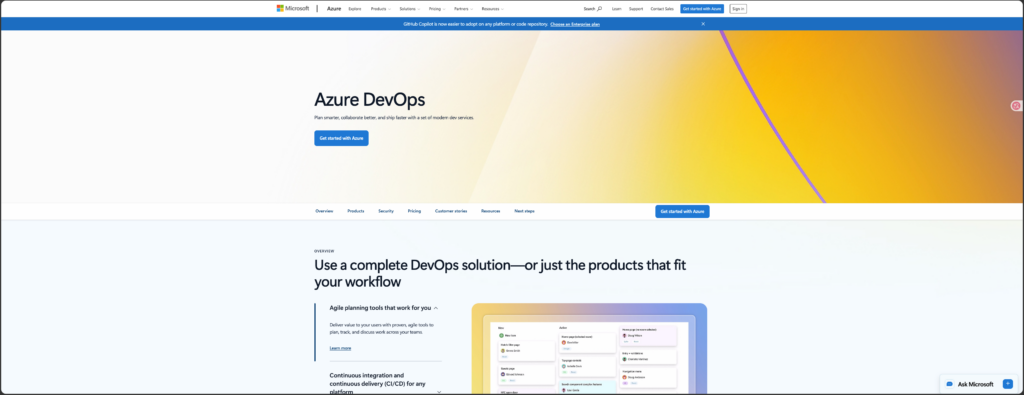The width and height of the screenshot is (1024, 395).
Task: Click the blue plus icon beside Ask Microsoft
Action: (x=1008, y=384)
